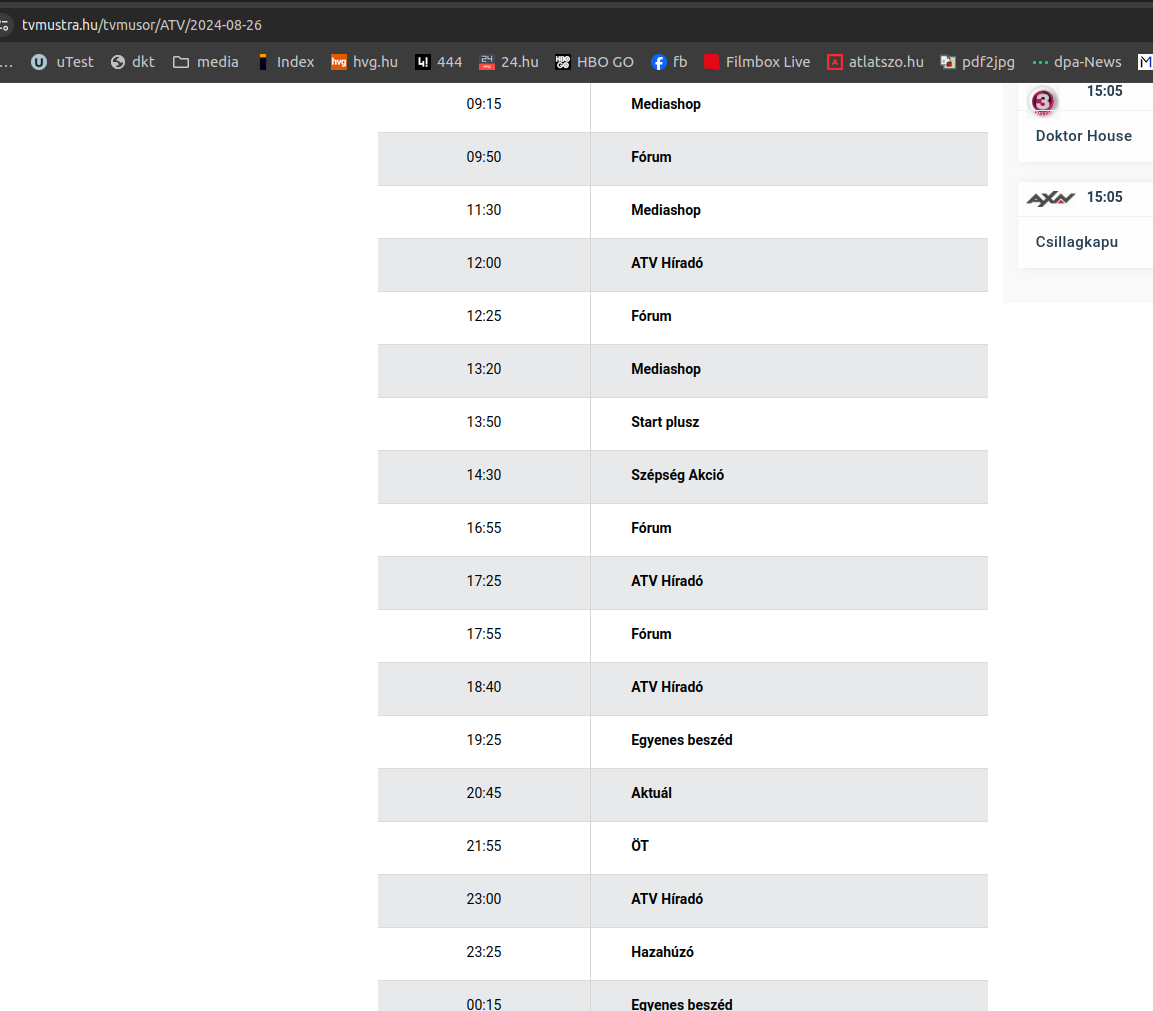Open the Egyenes beszéd show at 19:25

point(681,740)
